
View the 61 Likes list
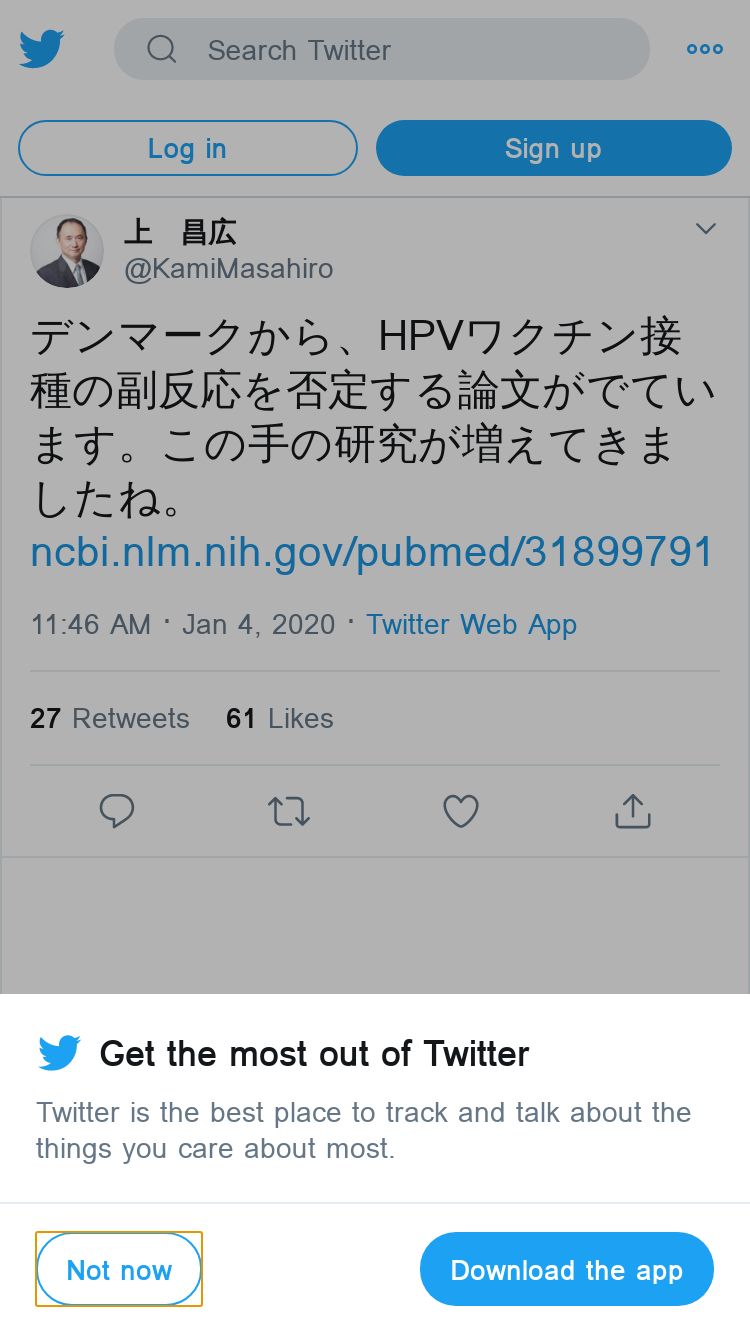[x=280, y=718]
